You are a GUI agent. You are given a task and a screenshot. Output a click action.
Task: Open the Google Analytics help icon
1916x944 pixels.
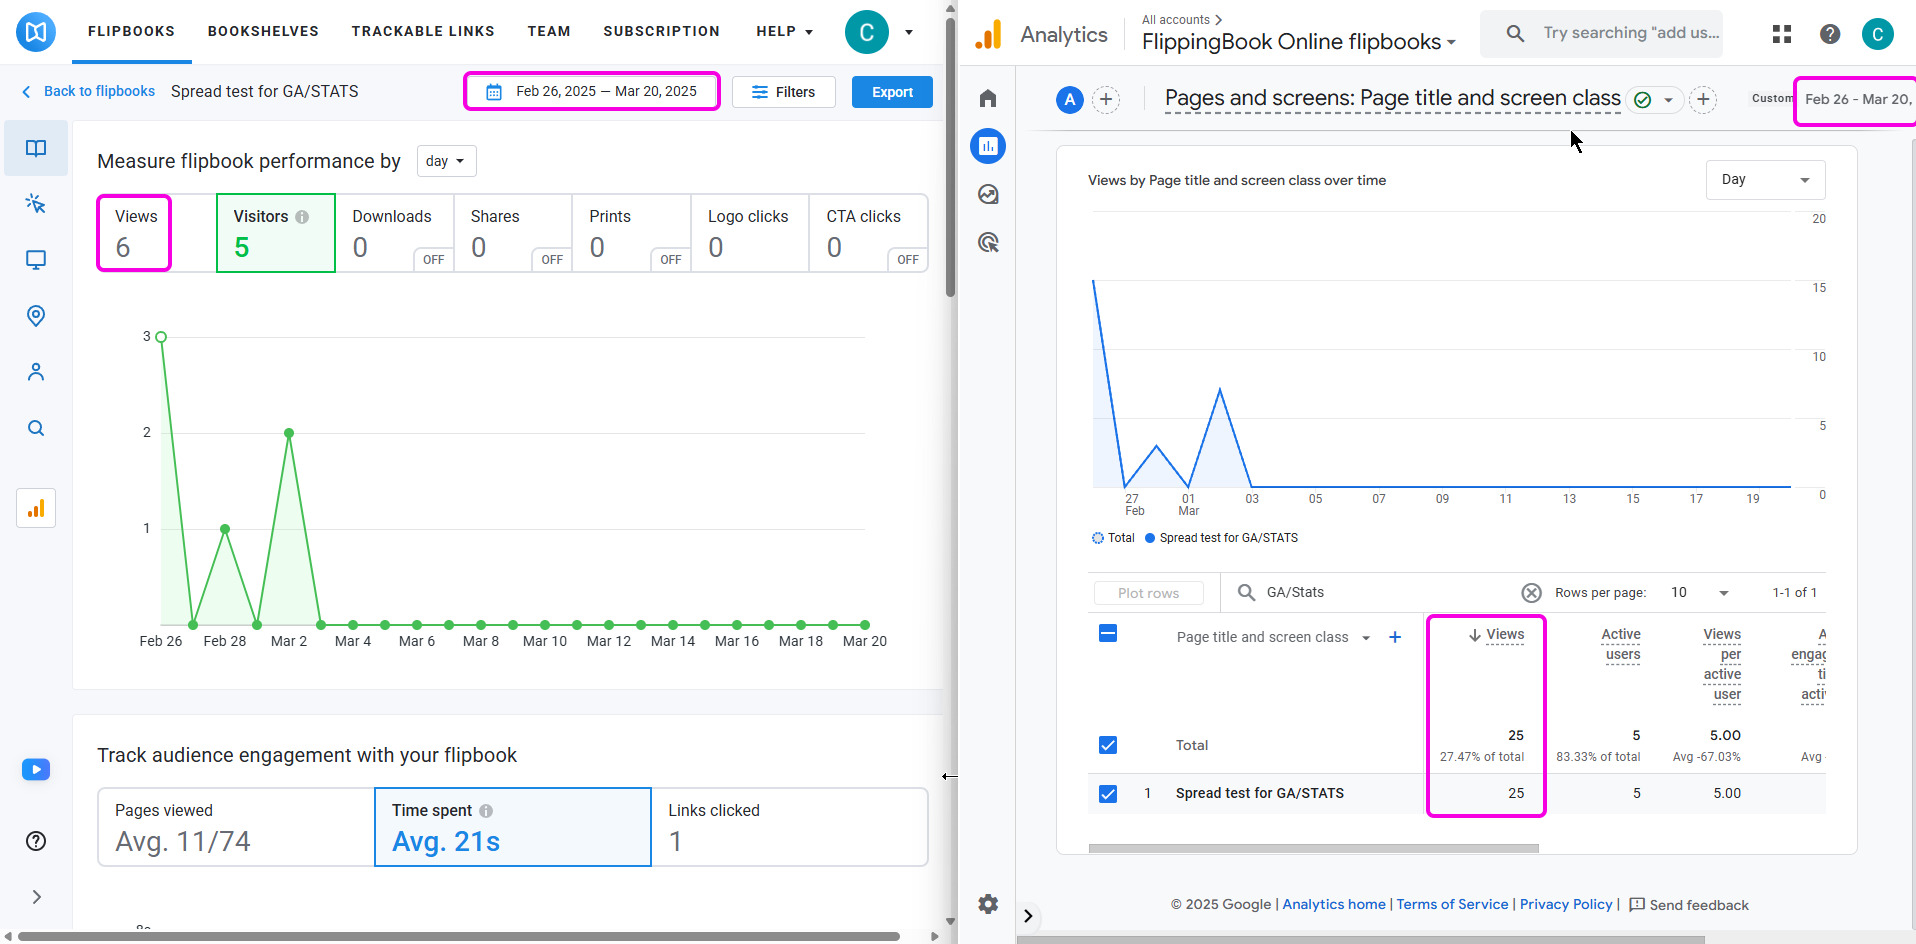click(1830, 34)
